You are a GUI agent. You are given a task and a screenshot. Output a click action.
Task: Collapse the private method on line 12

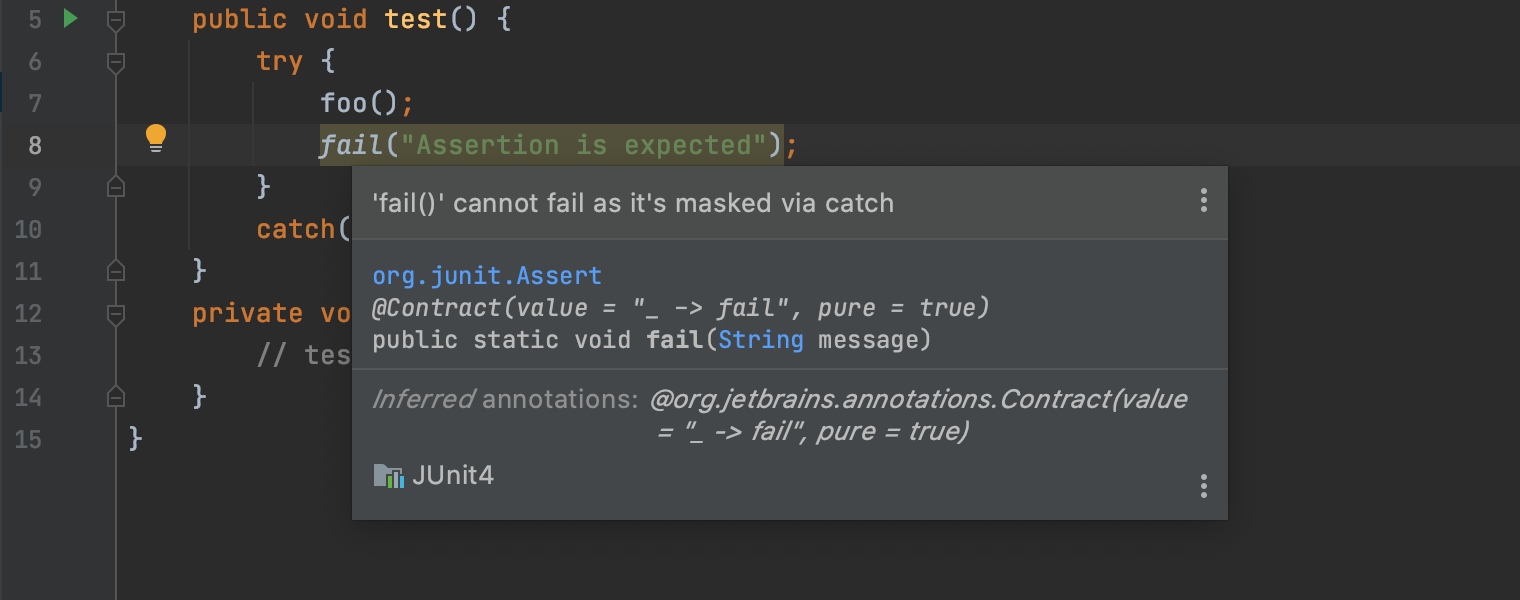click(116, 314)
